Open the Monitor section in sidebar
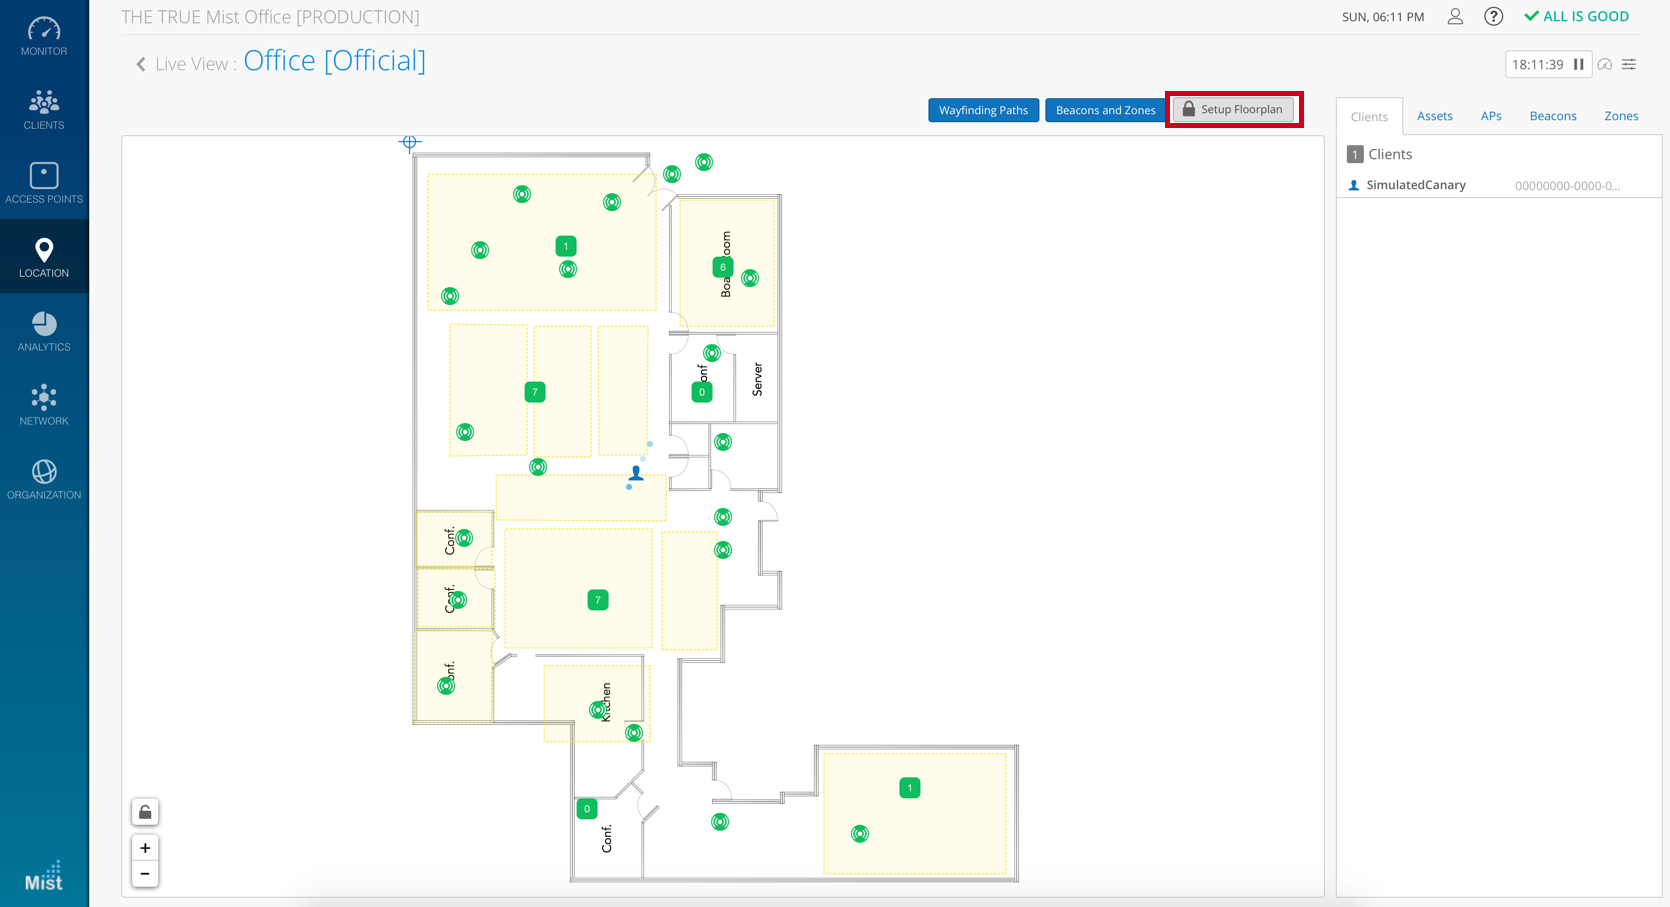Viewport: 1670px width, 907px height. [x=44, y=36]
